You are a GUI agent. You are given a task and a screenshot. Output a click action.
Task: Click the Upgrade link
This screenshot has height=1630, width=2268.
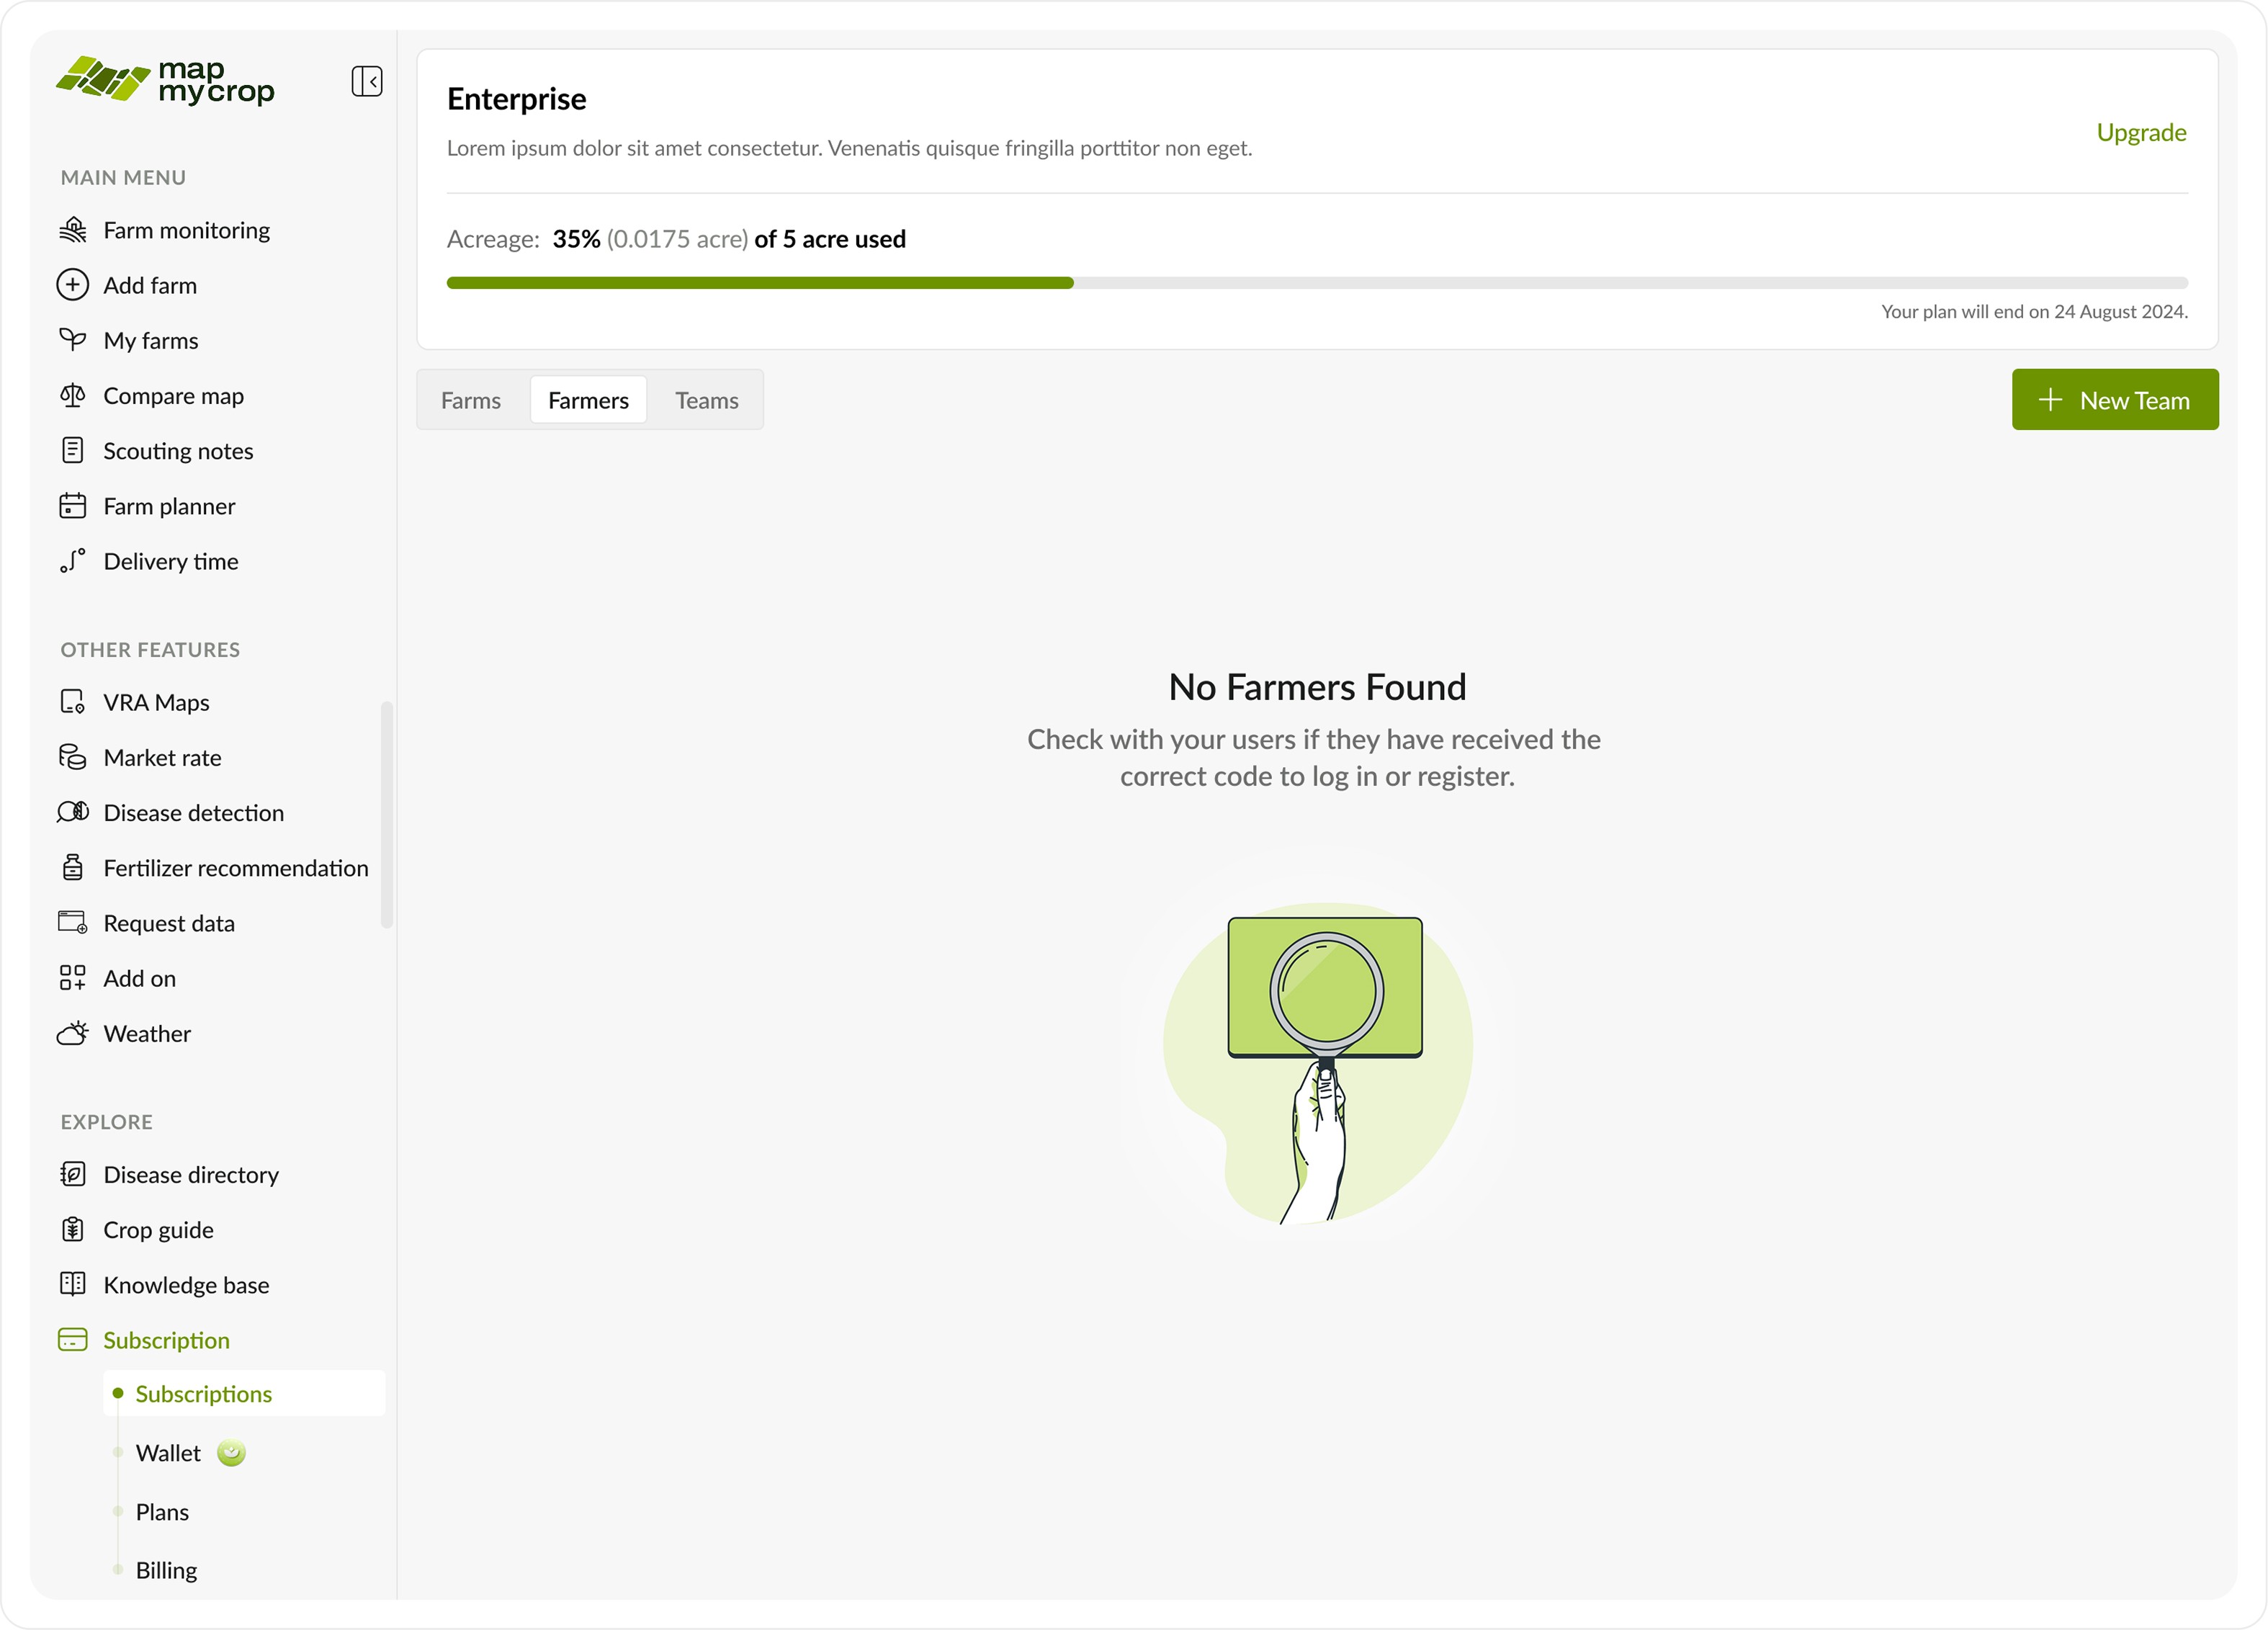click(2141, 132)
